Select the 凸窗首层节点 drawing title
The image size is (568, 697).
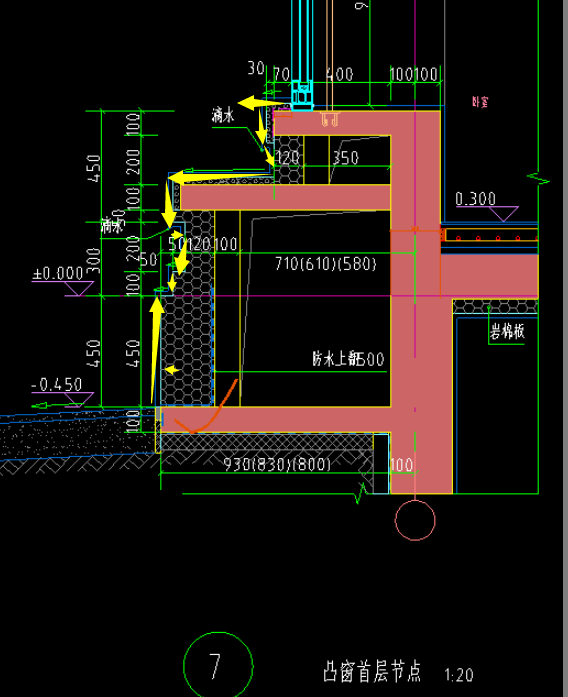[x=372, y=672]
